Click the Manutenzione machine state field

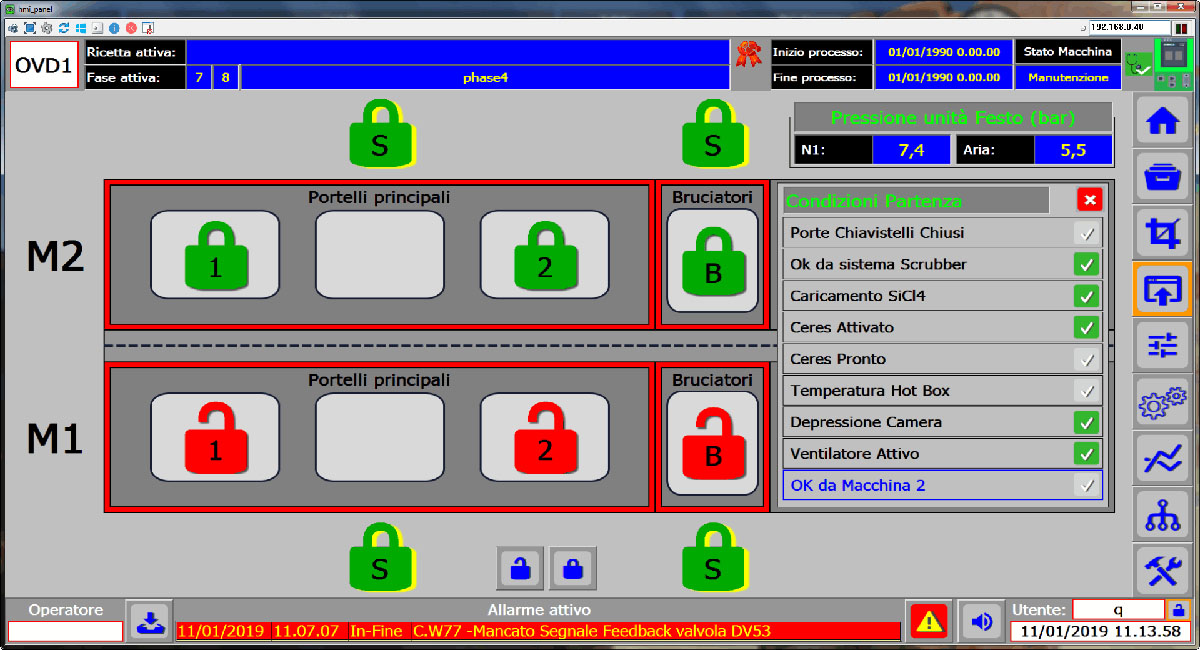pyautogui.click(x=1067, y=77)
